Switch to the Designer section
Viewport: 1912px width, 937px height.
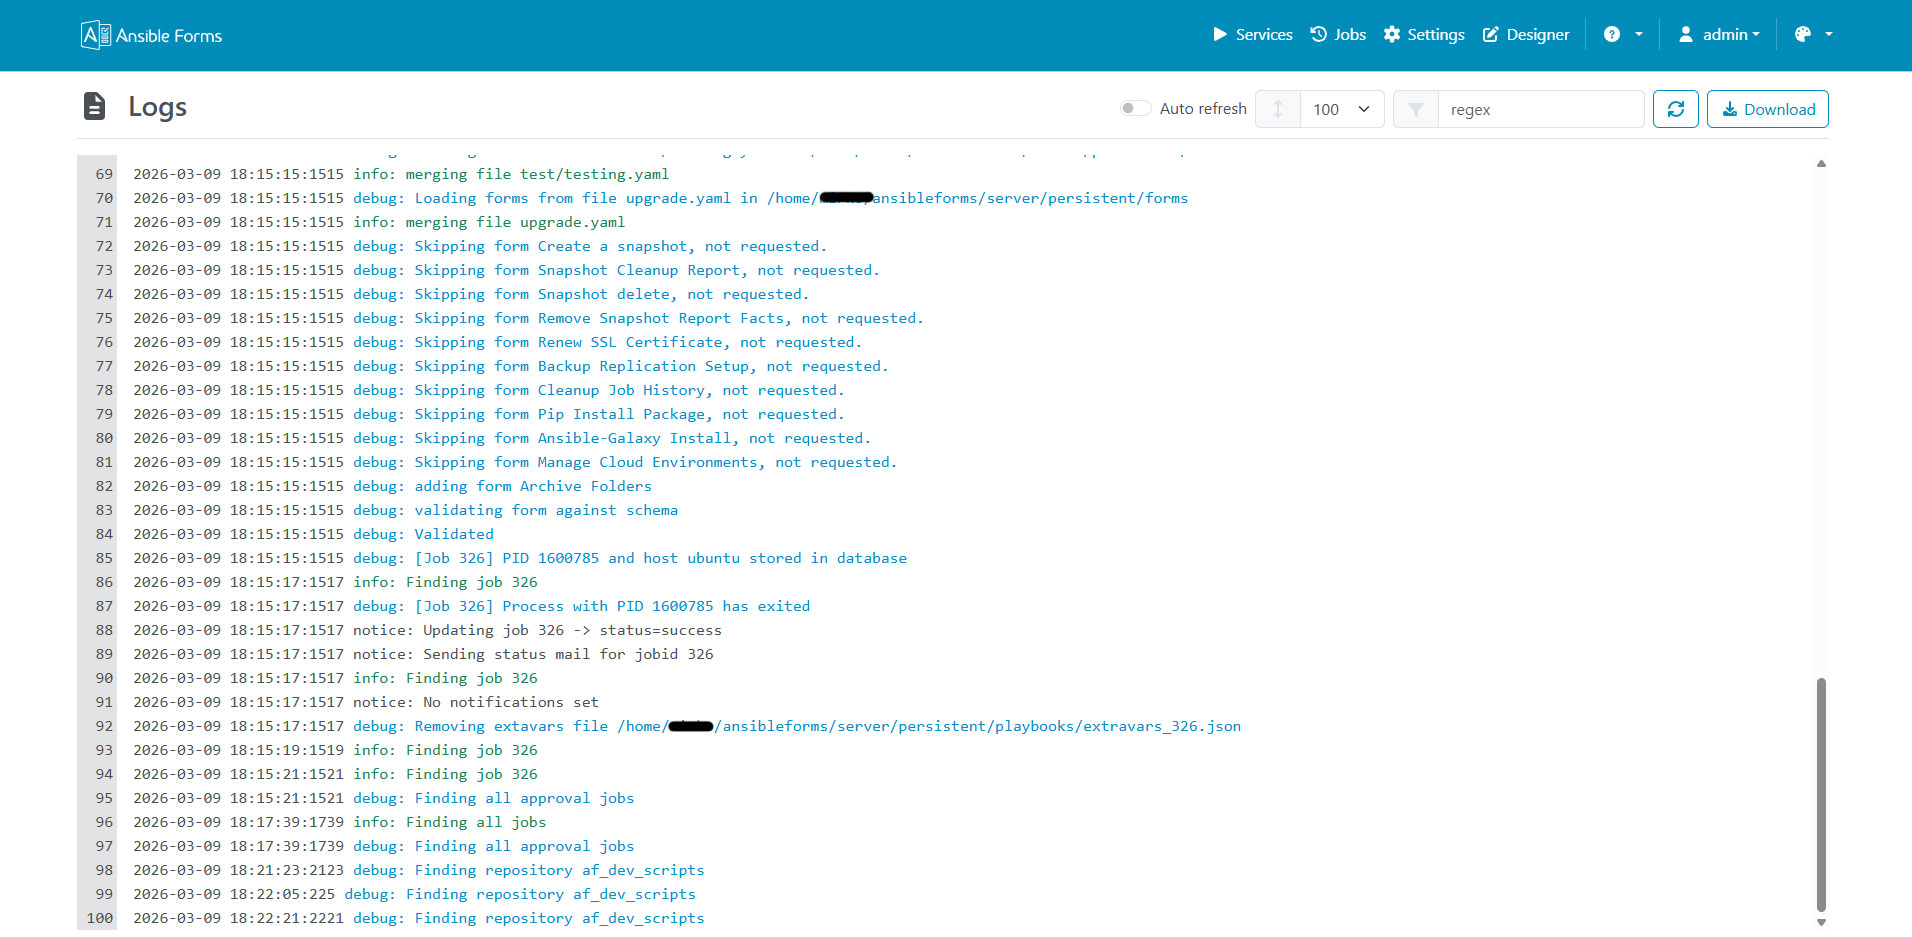coord(1538,34)
